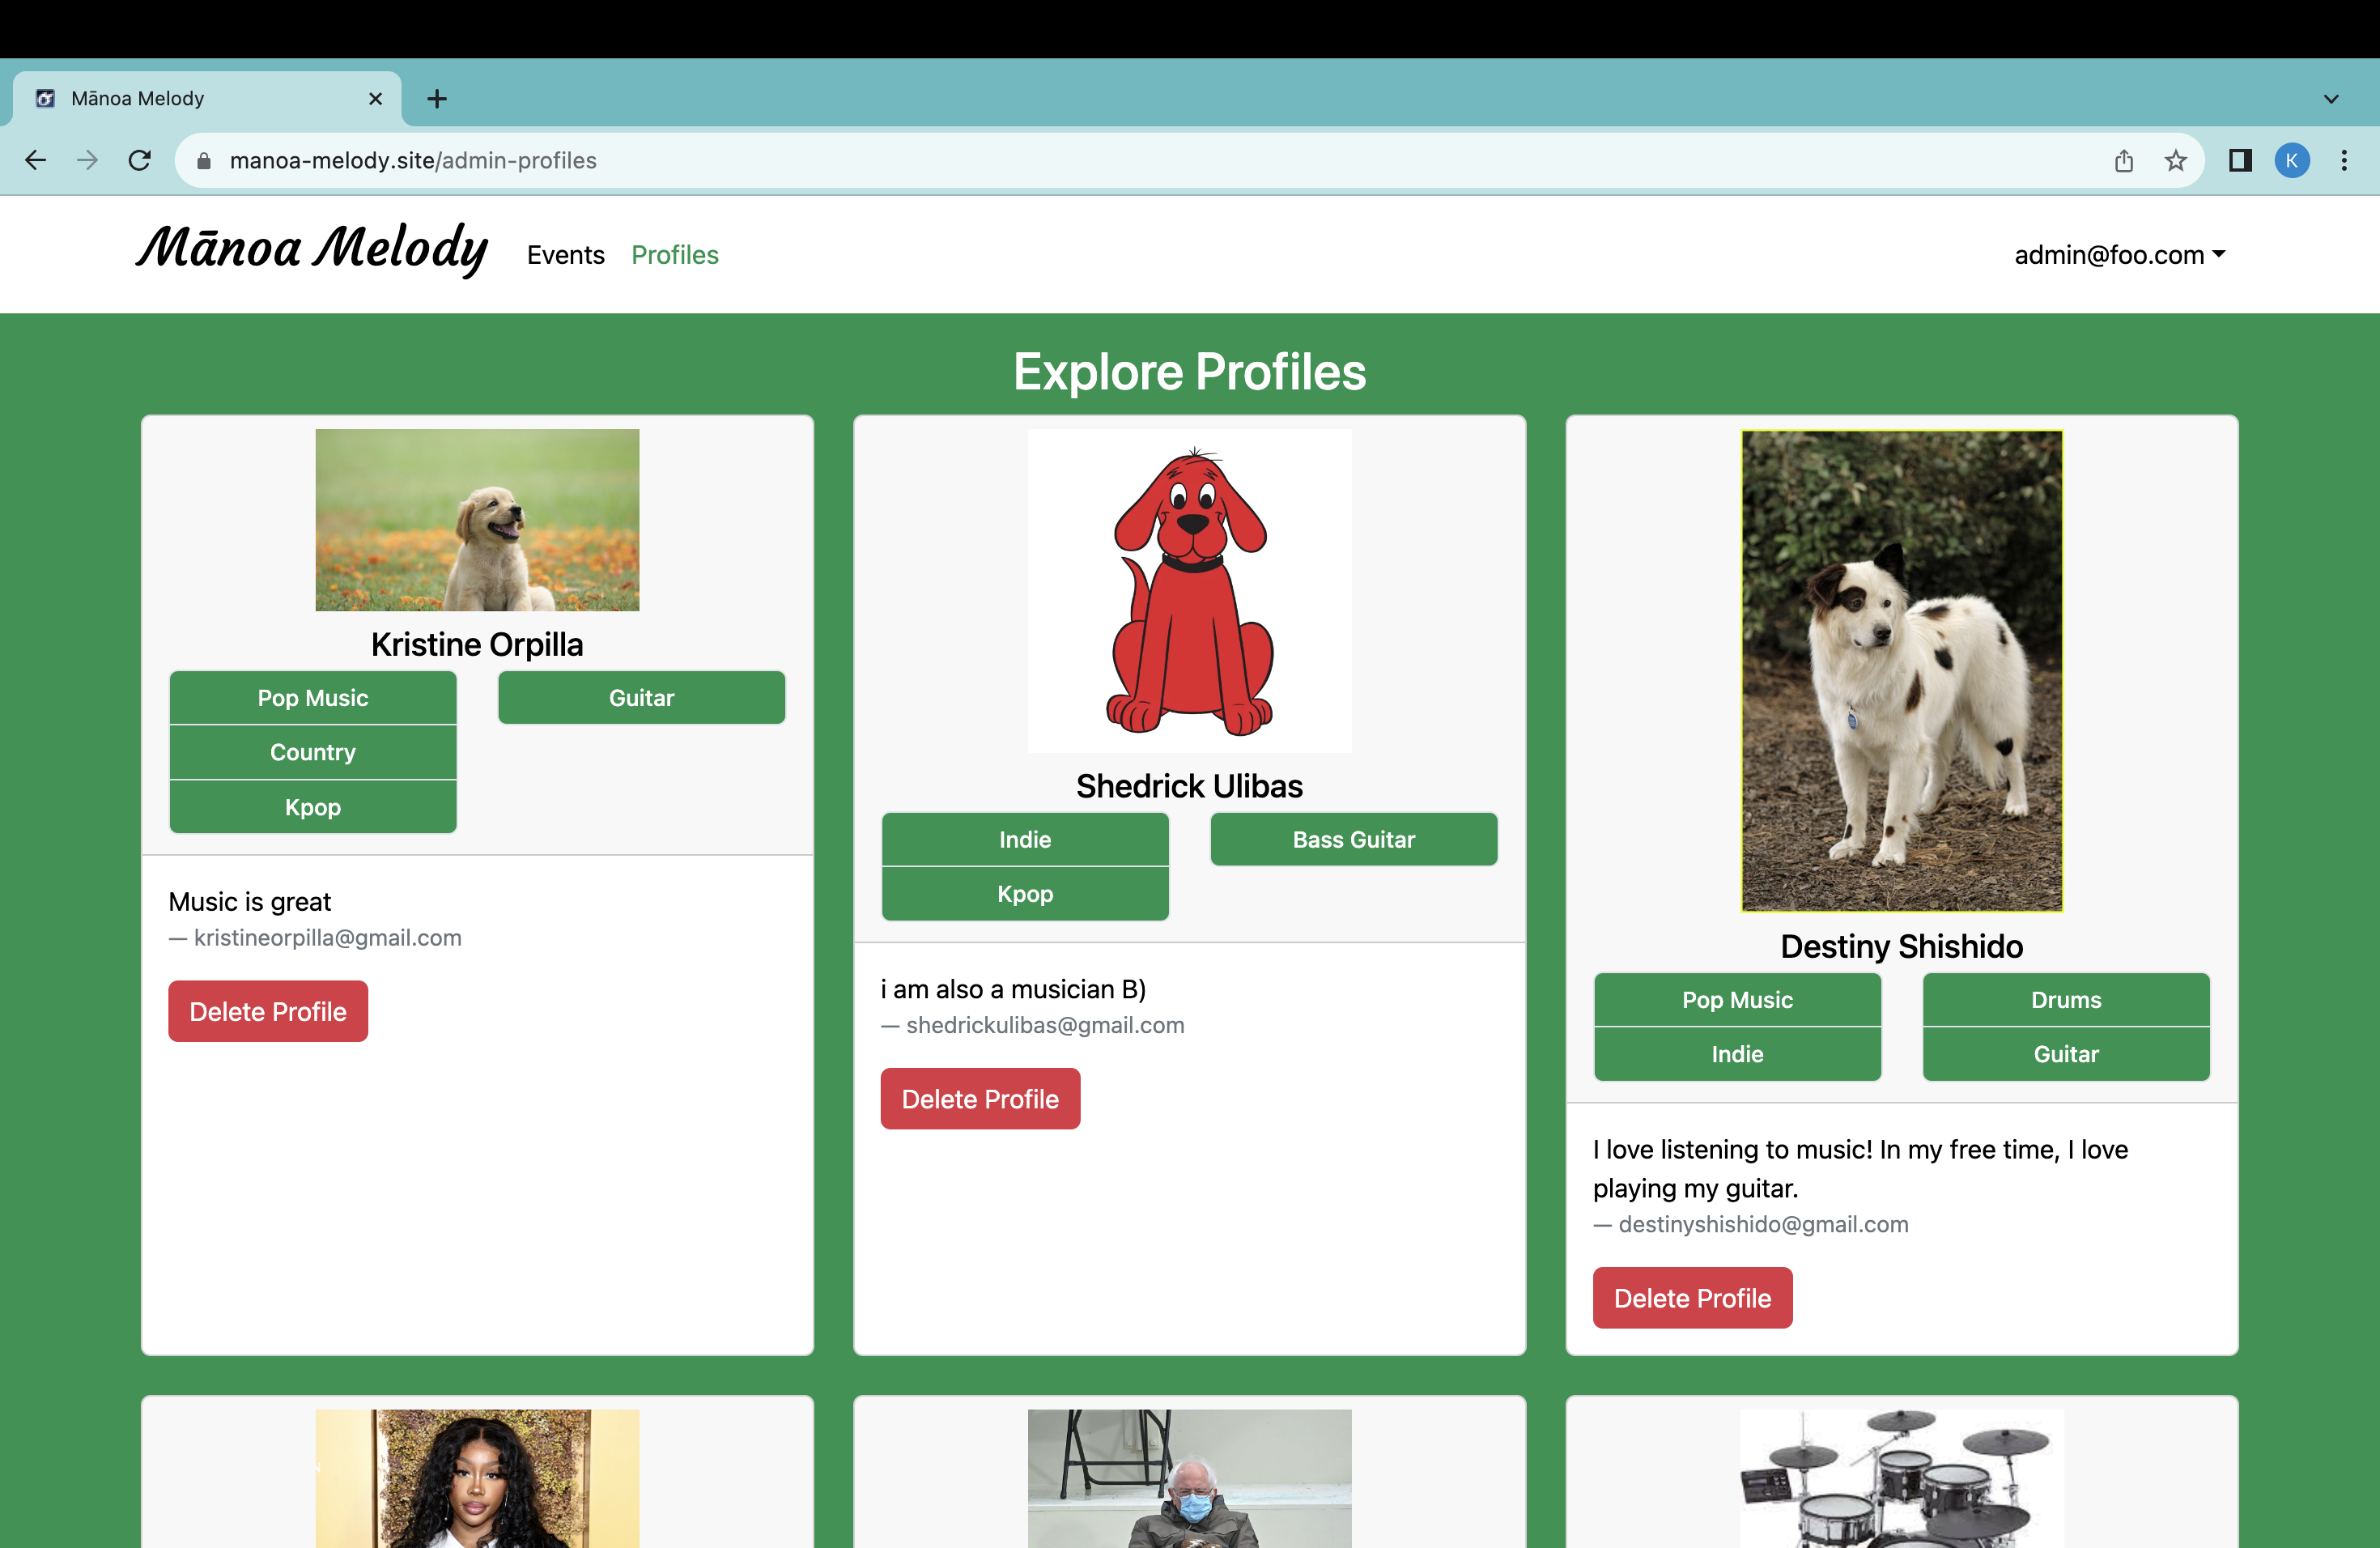This screenshot has height=1548, width=2380.
Task: Click the browser forward arrow
Action: click(x=88, y=160)
